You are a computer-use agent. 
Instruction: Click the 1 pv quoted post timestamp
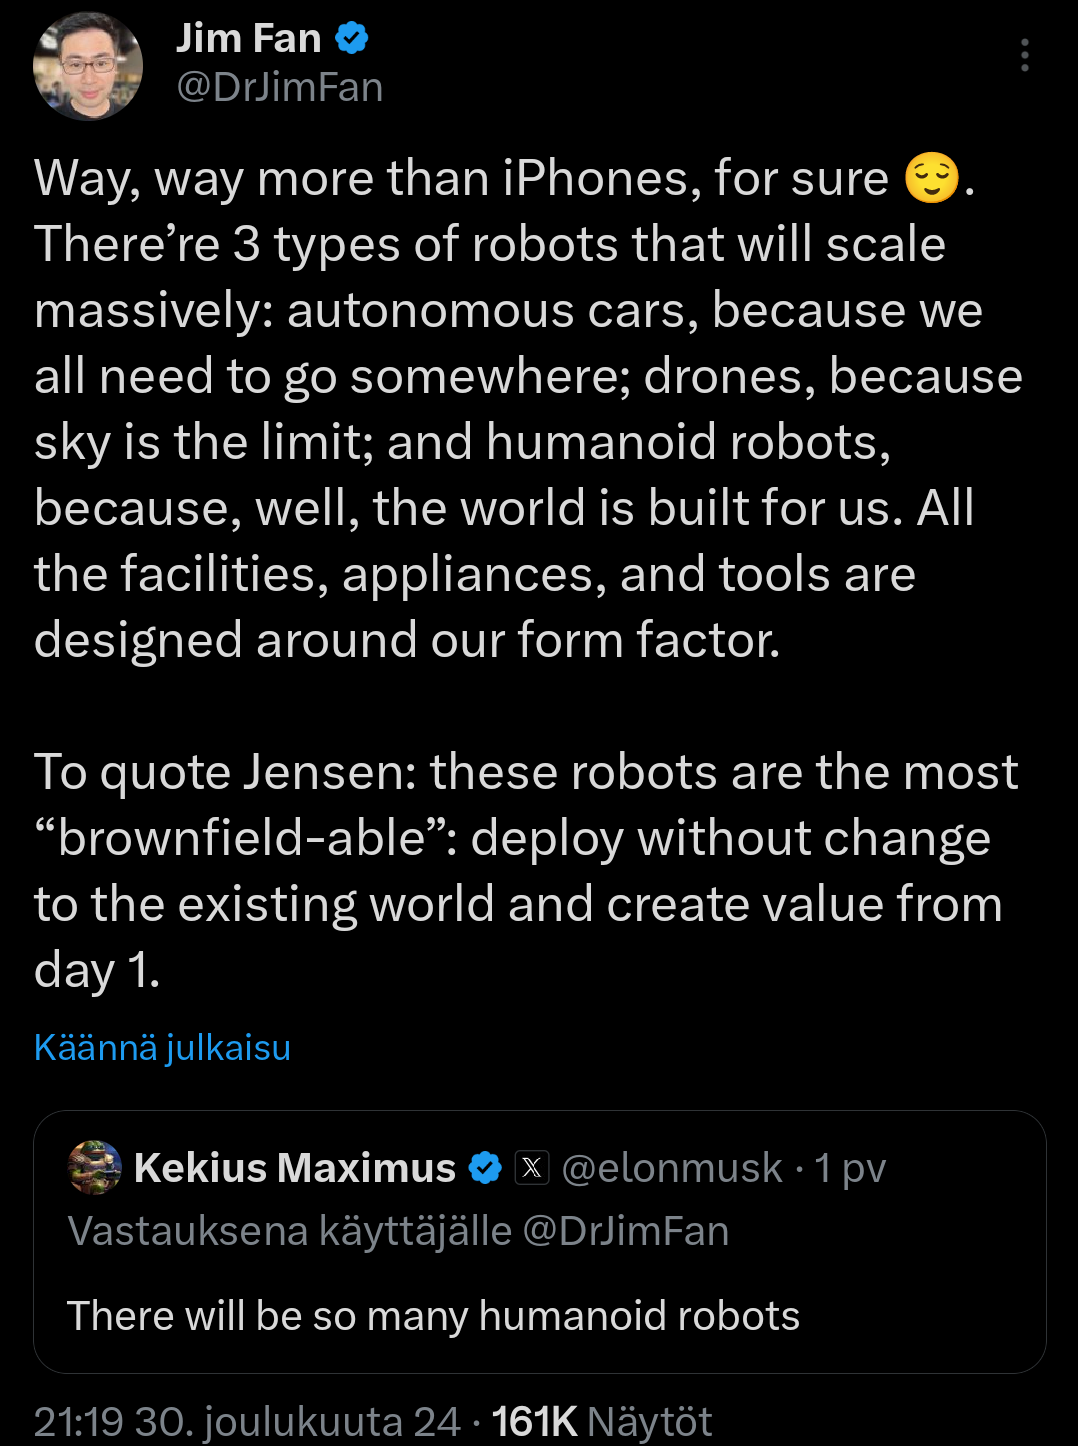point(850,1168)
